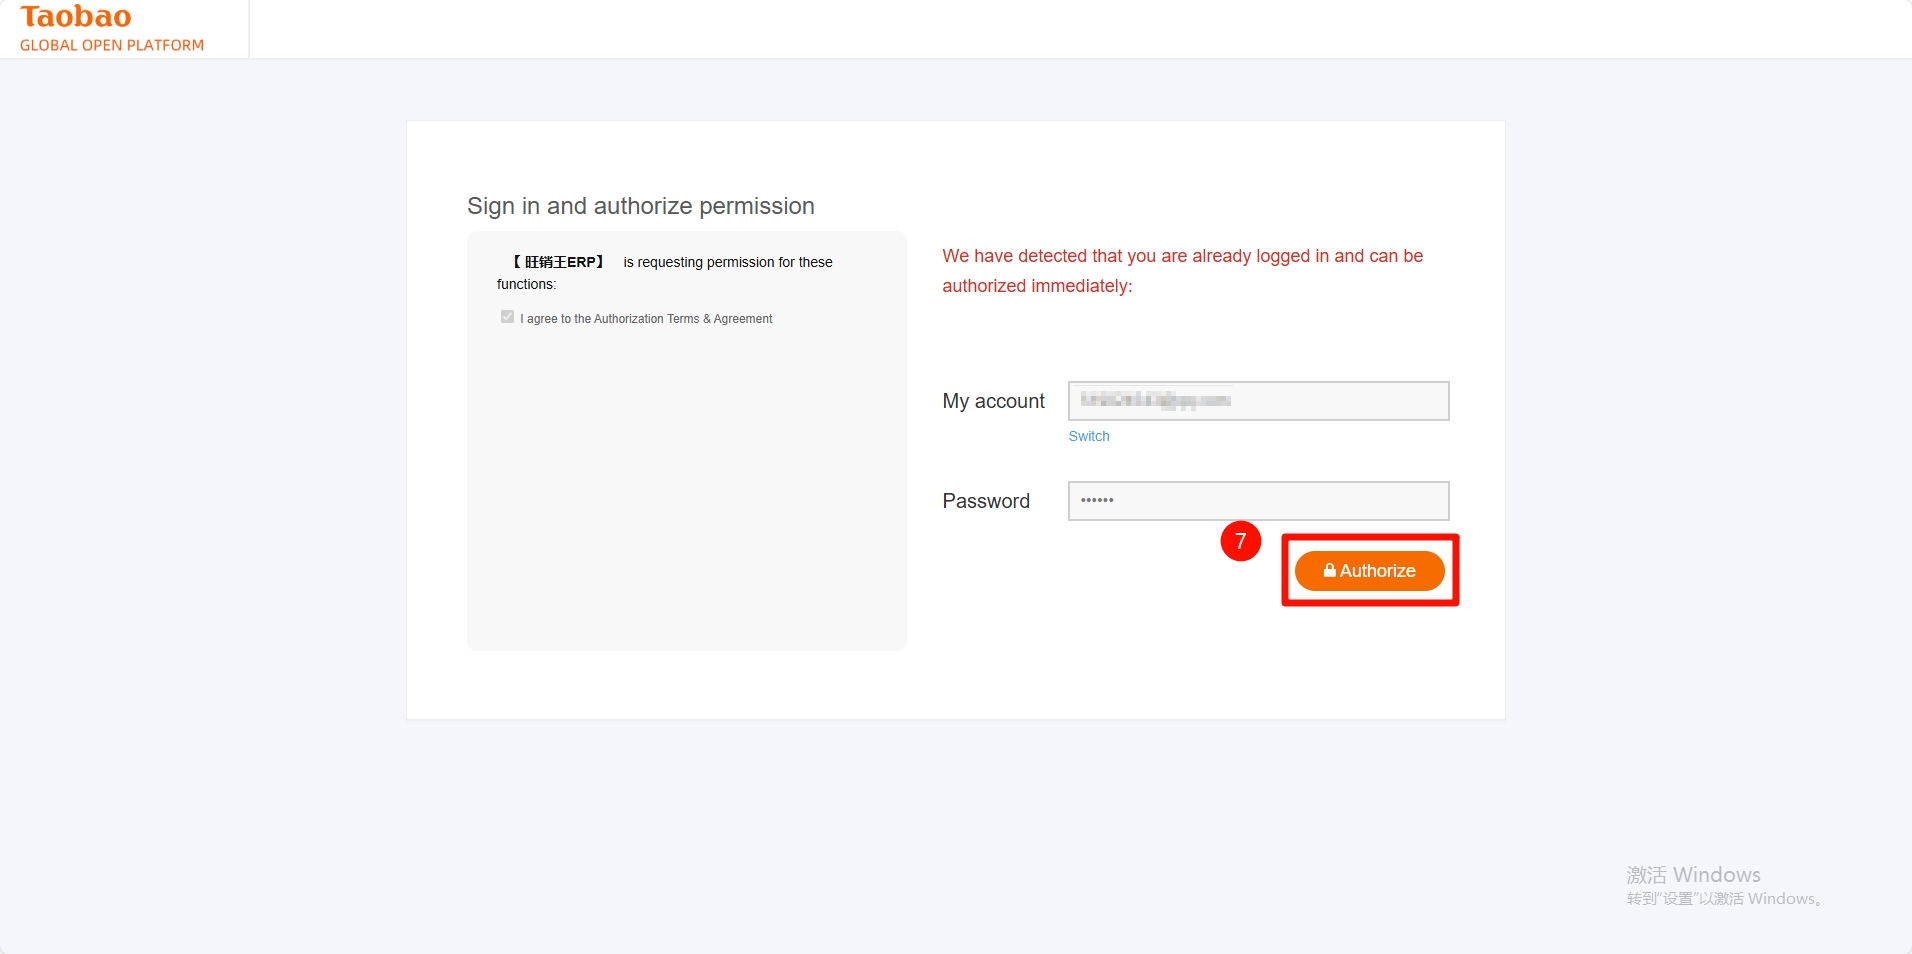Click the red step 7 badge
Viewport: 1912px width, 954px height.
[x=1240, y=541]
